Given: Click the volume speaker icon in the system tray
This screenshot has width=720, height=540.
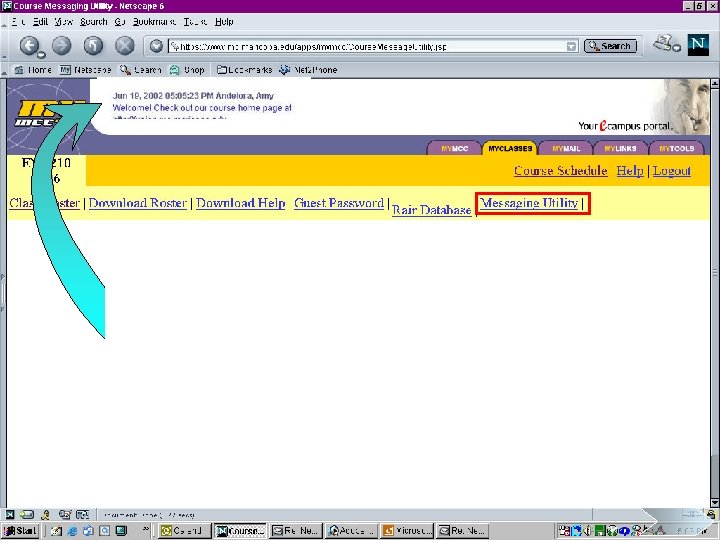Looking at the screenshot, I should (x=587, y=531).
